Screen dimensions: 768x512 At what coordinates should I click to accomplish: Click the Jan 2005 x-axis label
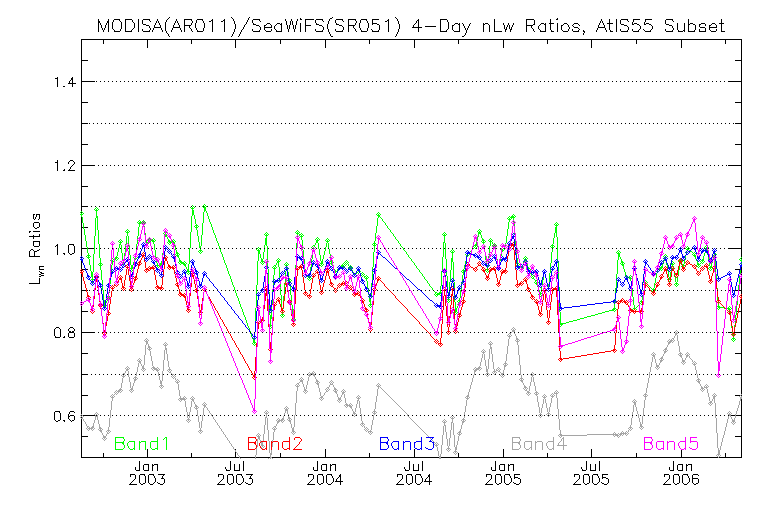point(503,473)
